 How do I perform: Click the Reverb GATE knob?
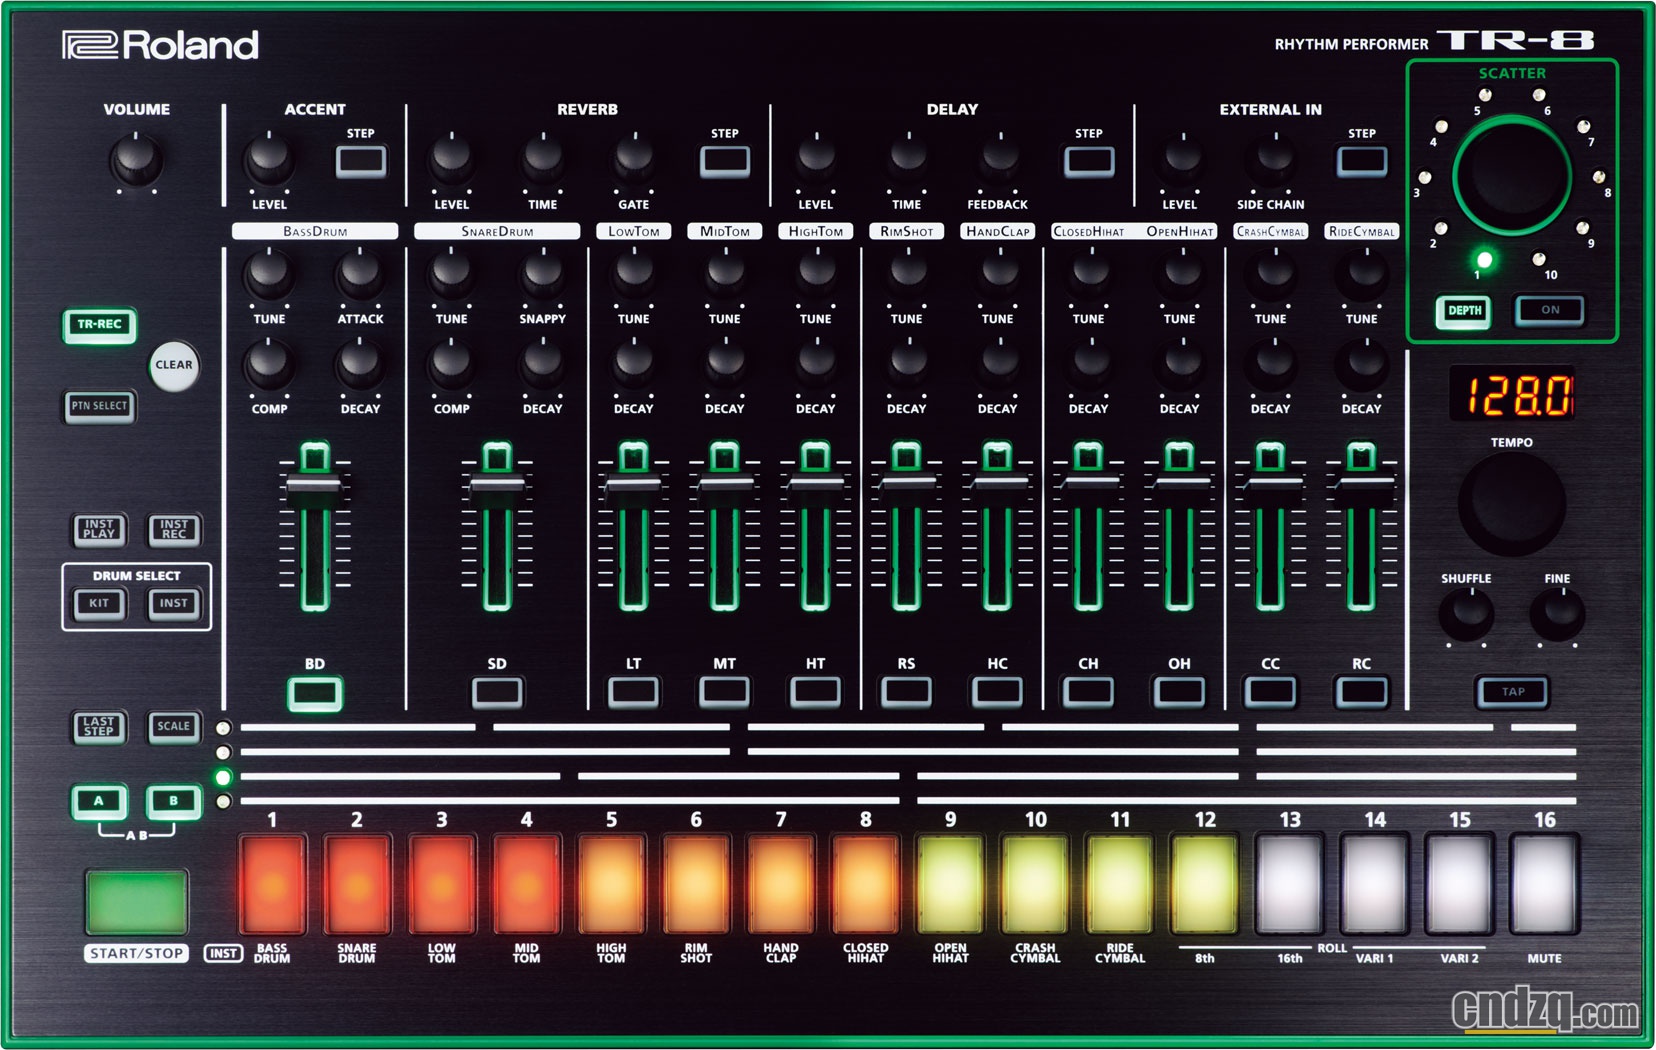coord(633,158)
